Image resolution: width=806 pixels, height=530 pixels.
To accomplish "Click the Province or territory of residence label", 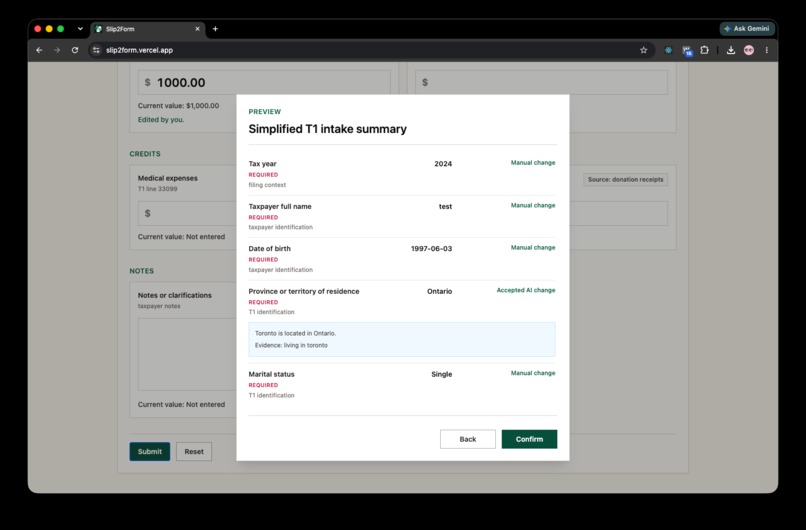I will [304, 291].
